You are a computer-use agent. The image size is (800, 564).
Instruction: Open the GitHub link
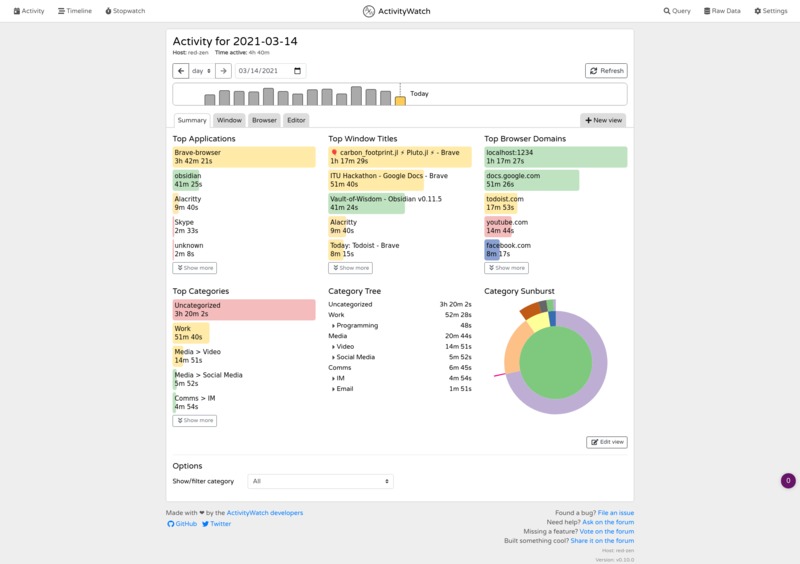[182, 524]
